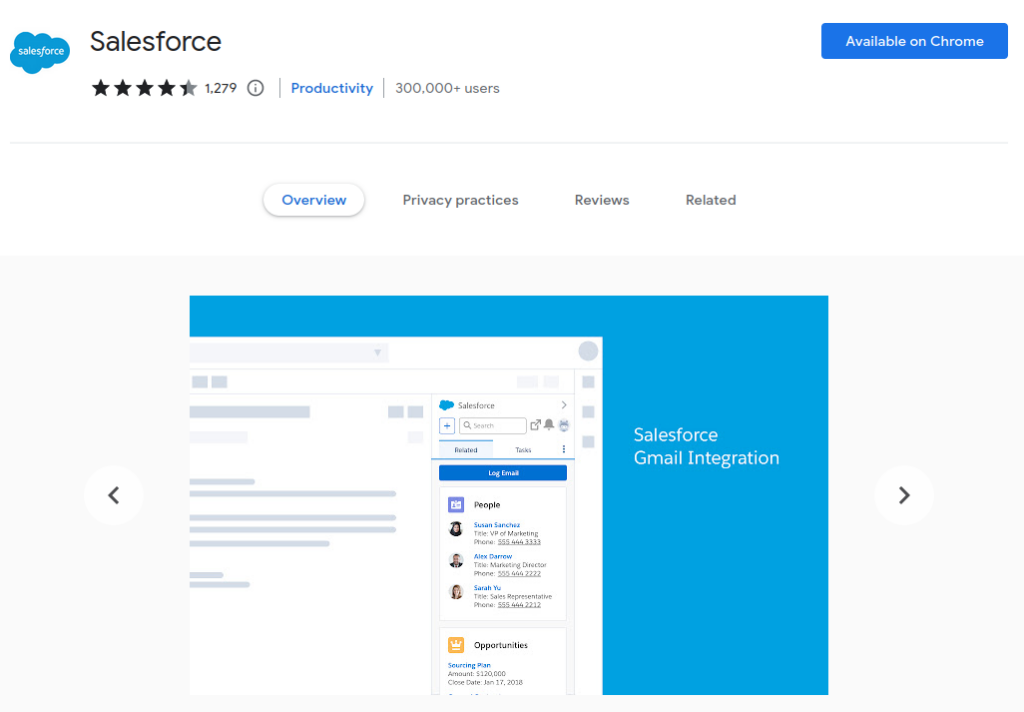Viewport: 1024px width, 712px height.
Task: Click the dropdown arrow in the Gmail toolbar mockup
Action: 376,353
